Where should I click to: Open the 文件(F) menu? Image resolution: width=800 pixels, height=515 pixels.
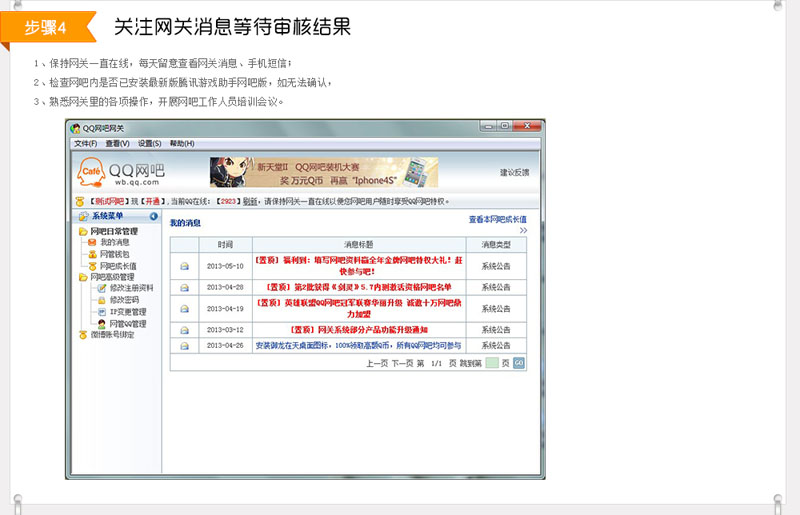click(86, 144)
